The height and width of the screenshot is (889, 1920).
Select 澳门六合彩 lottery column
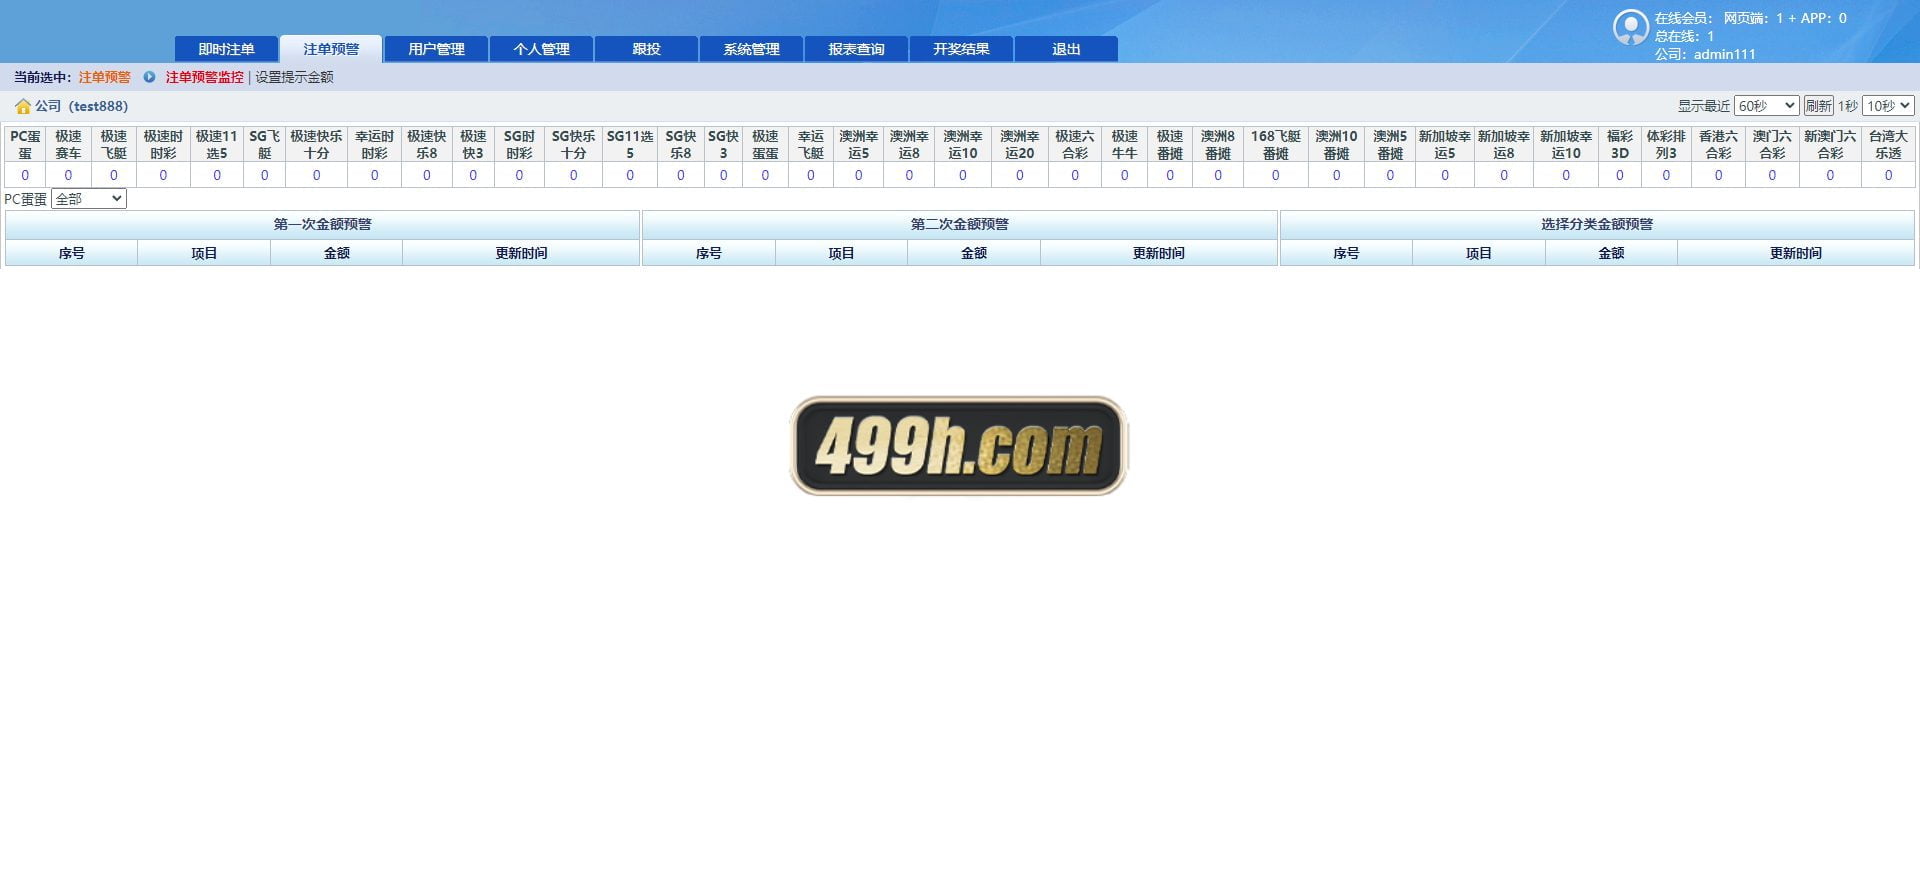click(x=1772, y=144)
